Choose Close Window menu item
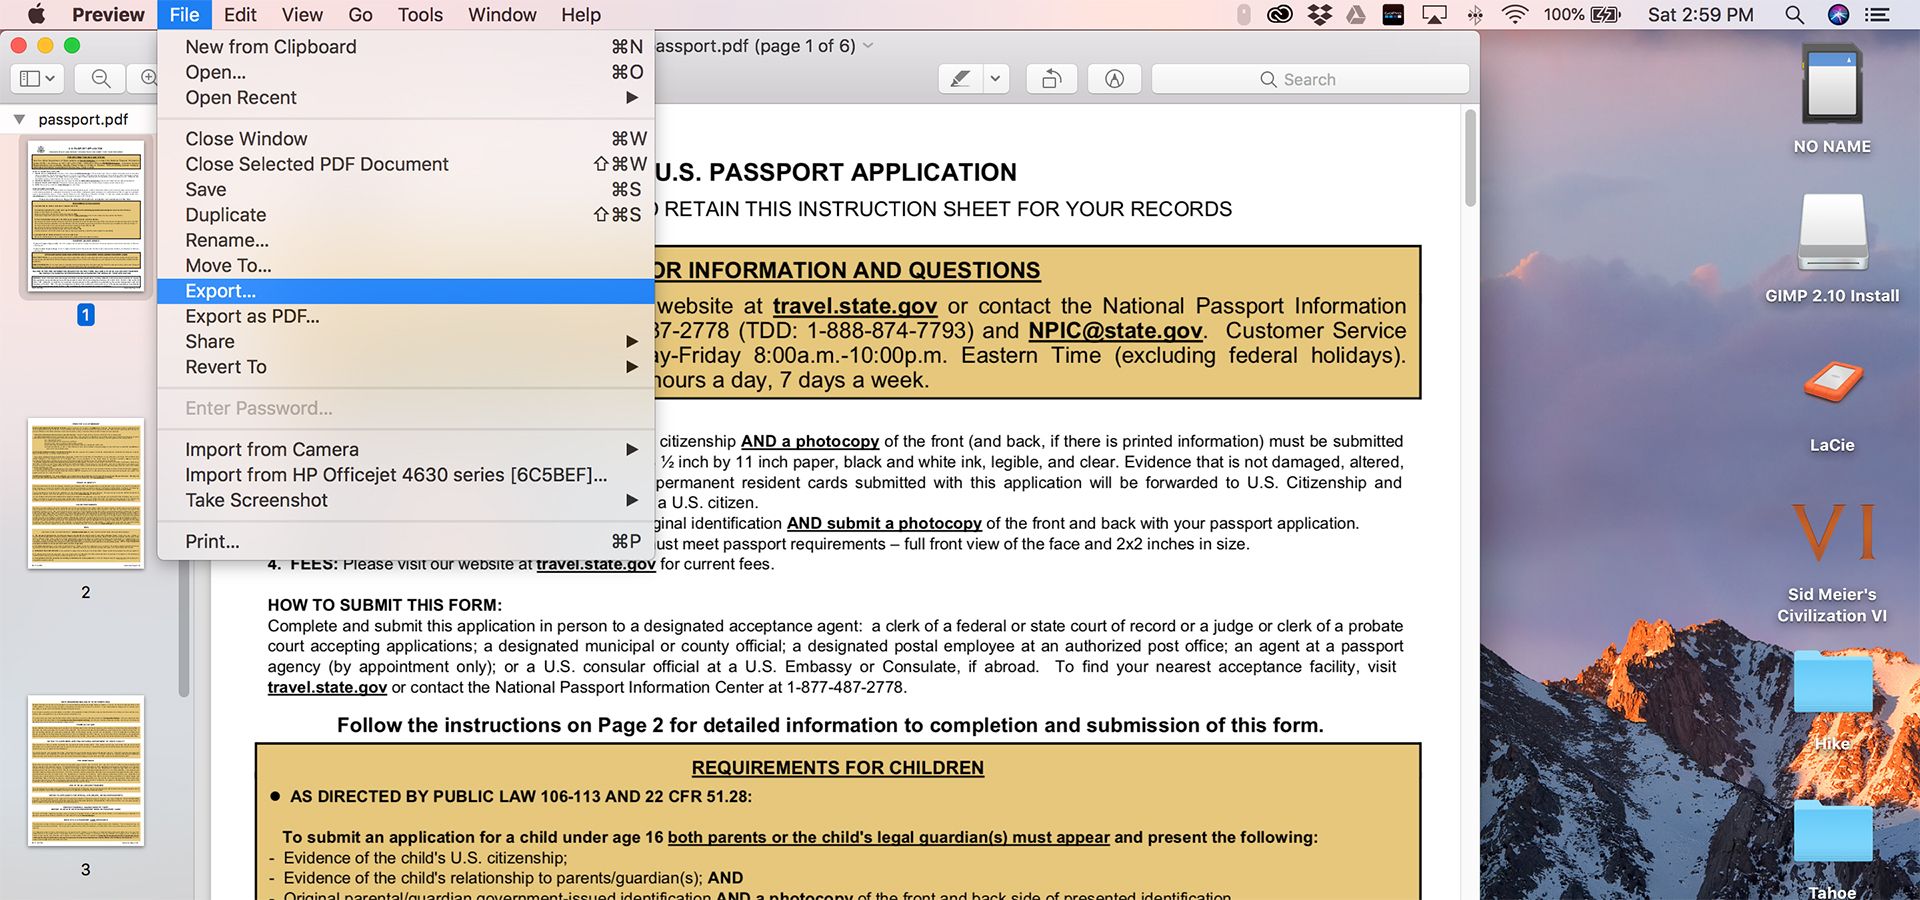The height and width of the screenshot is (900, 1920). (406, 139)
